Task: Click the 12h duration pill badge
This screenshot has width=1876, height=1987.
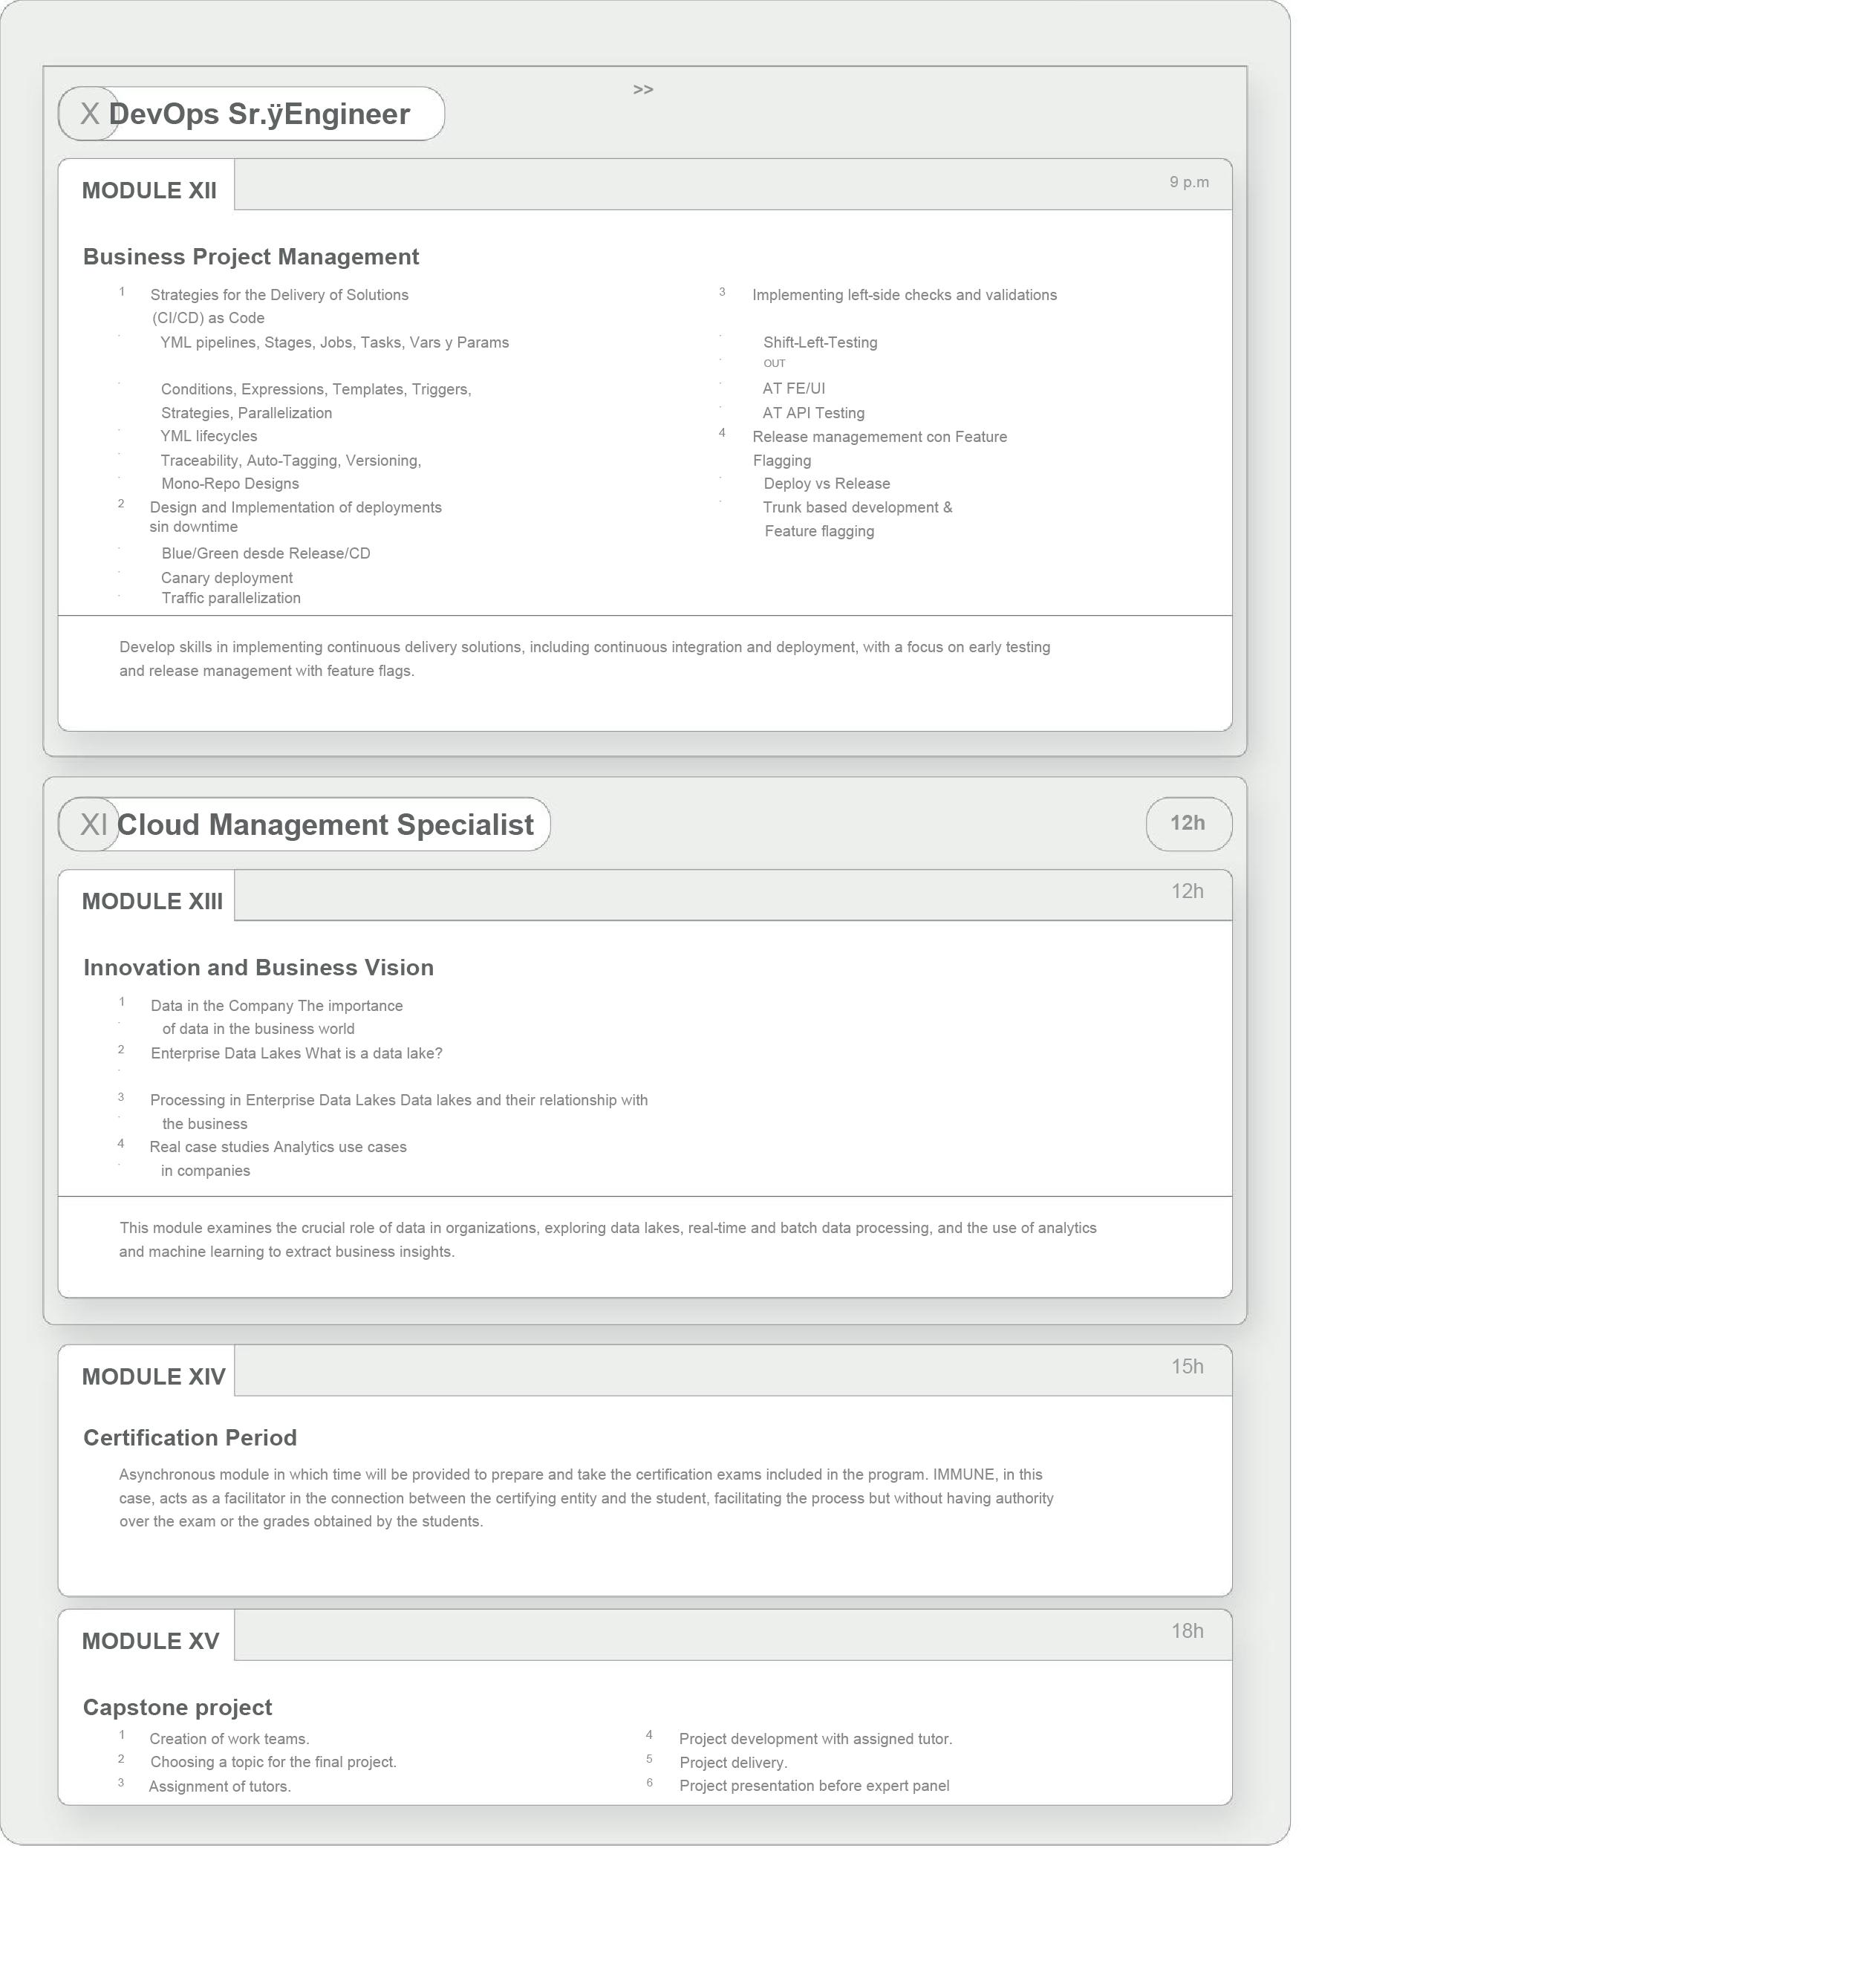Action: point(1188,823)
